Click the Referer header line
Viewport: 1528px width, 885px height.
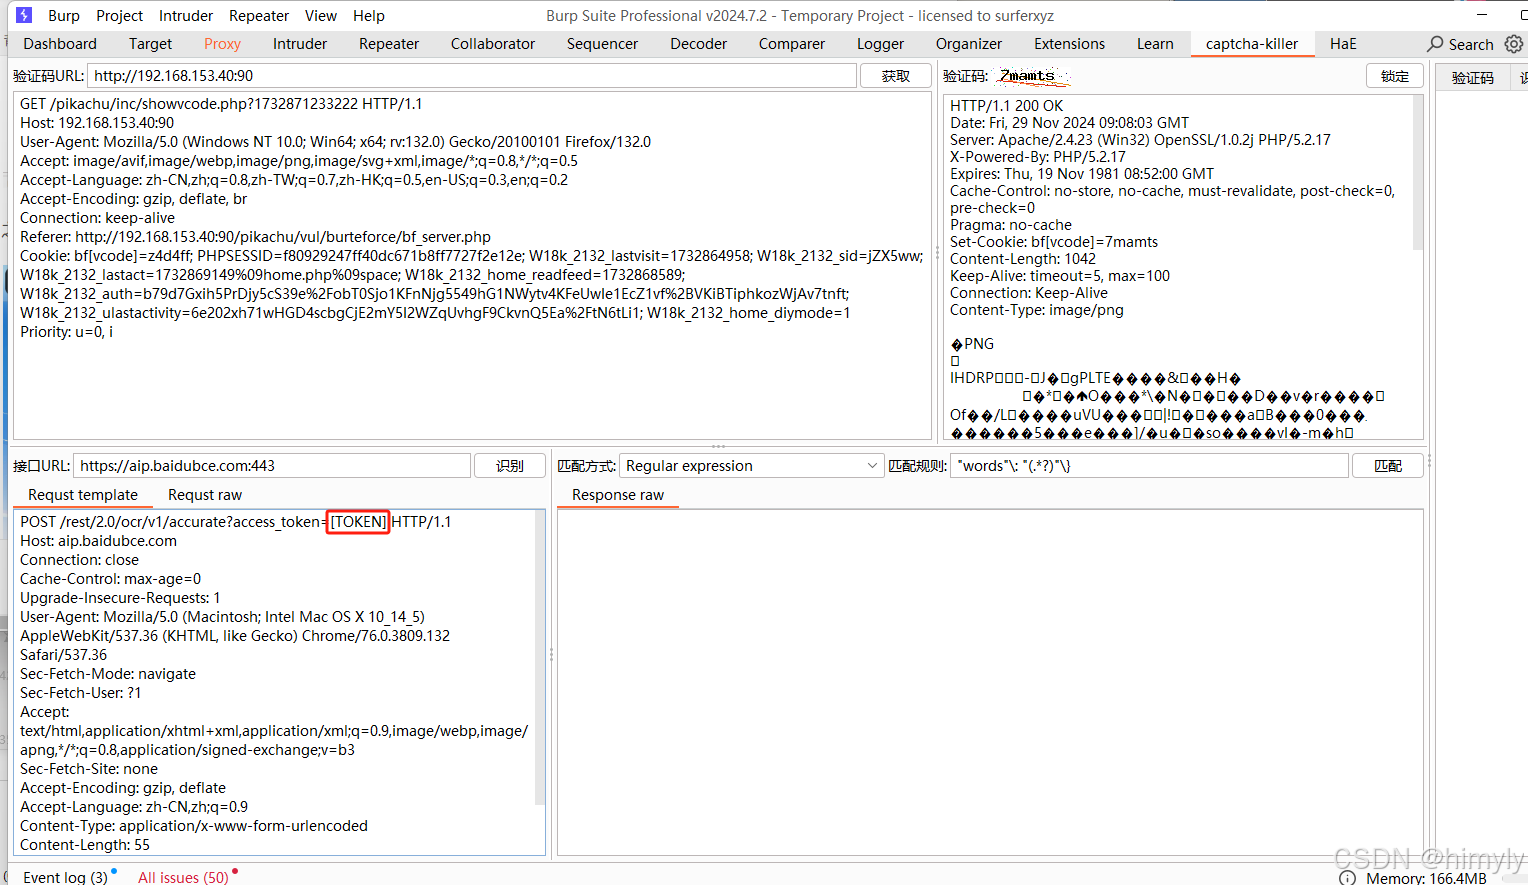[255, 237]
